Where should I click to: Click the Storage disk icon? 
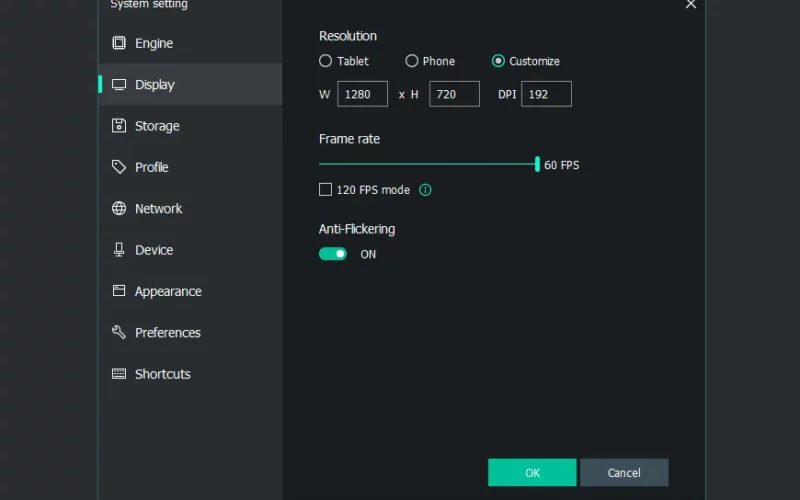(x=119, y=126)
